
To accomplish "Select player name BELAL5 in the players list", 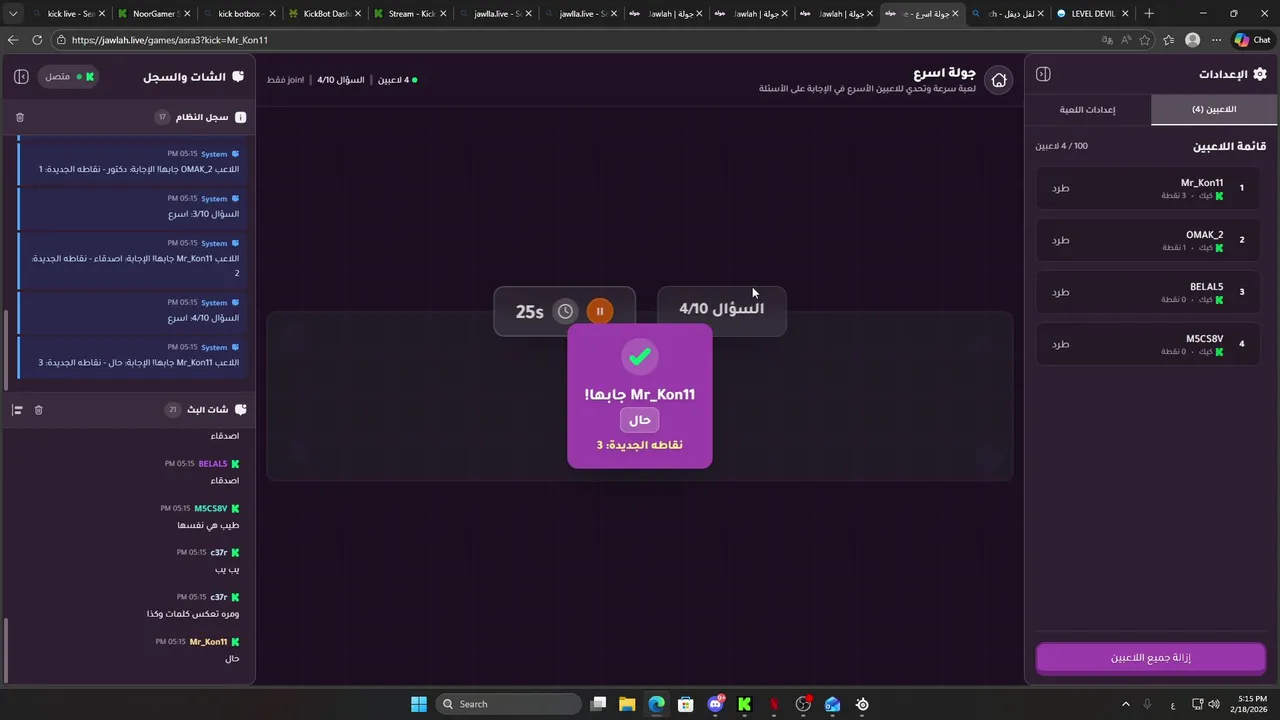I will tap(1206, 287).
